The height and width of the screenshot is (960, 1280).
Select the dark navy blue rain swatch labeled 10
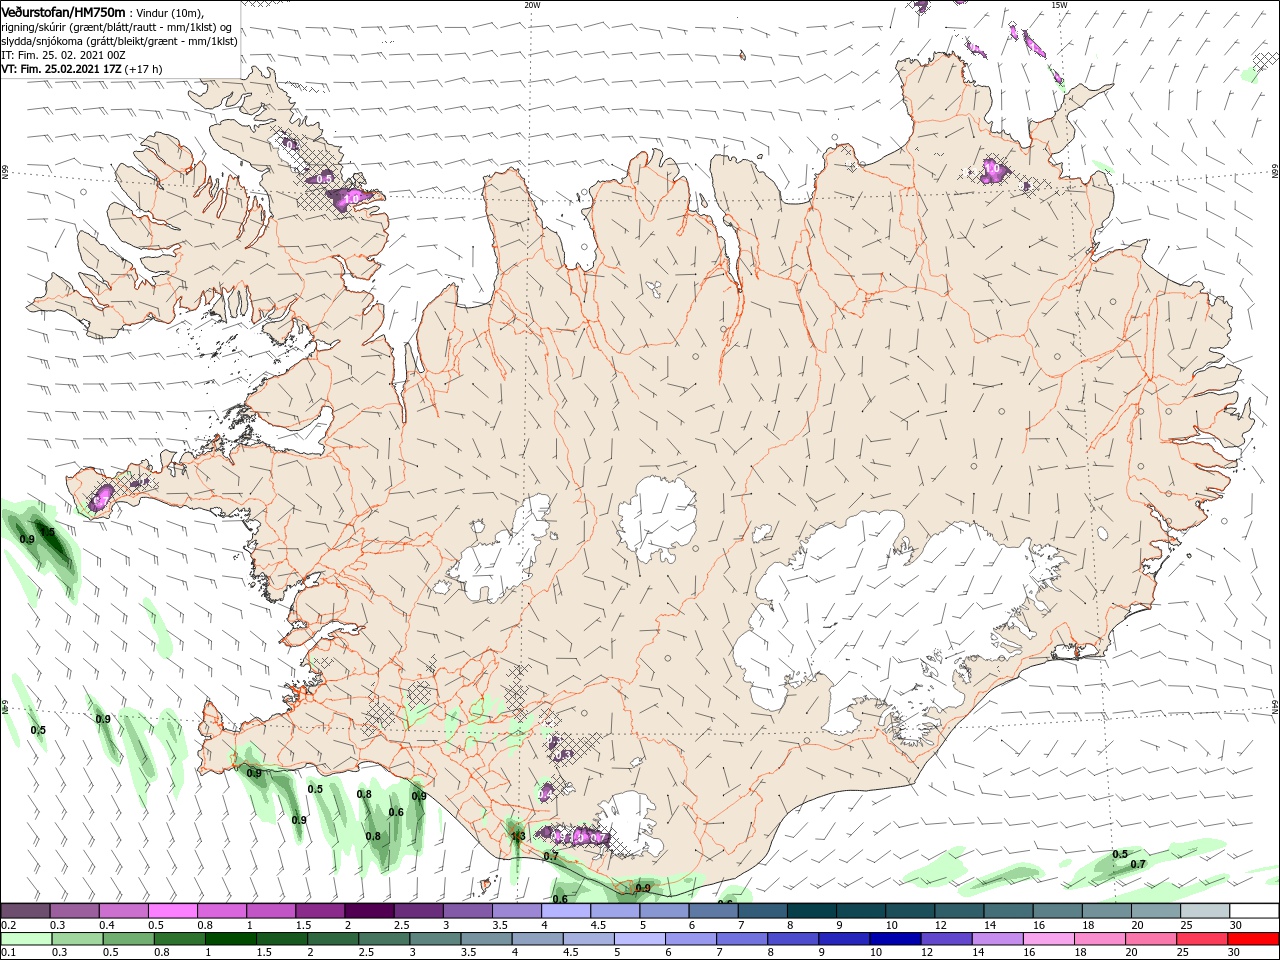point(893,939)
